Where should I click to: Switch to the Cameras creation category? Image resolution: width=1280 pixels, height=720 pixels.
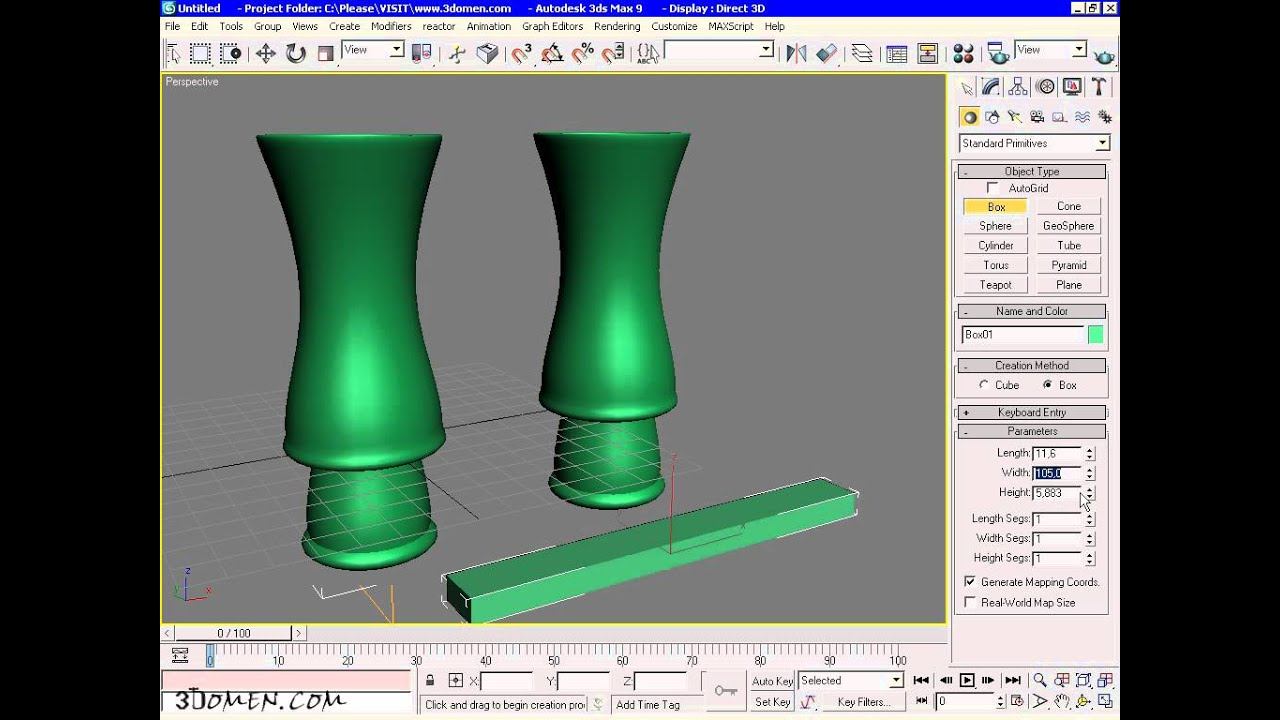(x=1037, y=117)
